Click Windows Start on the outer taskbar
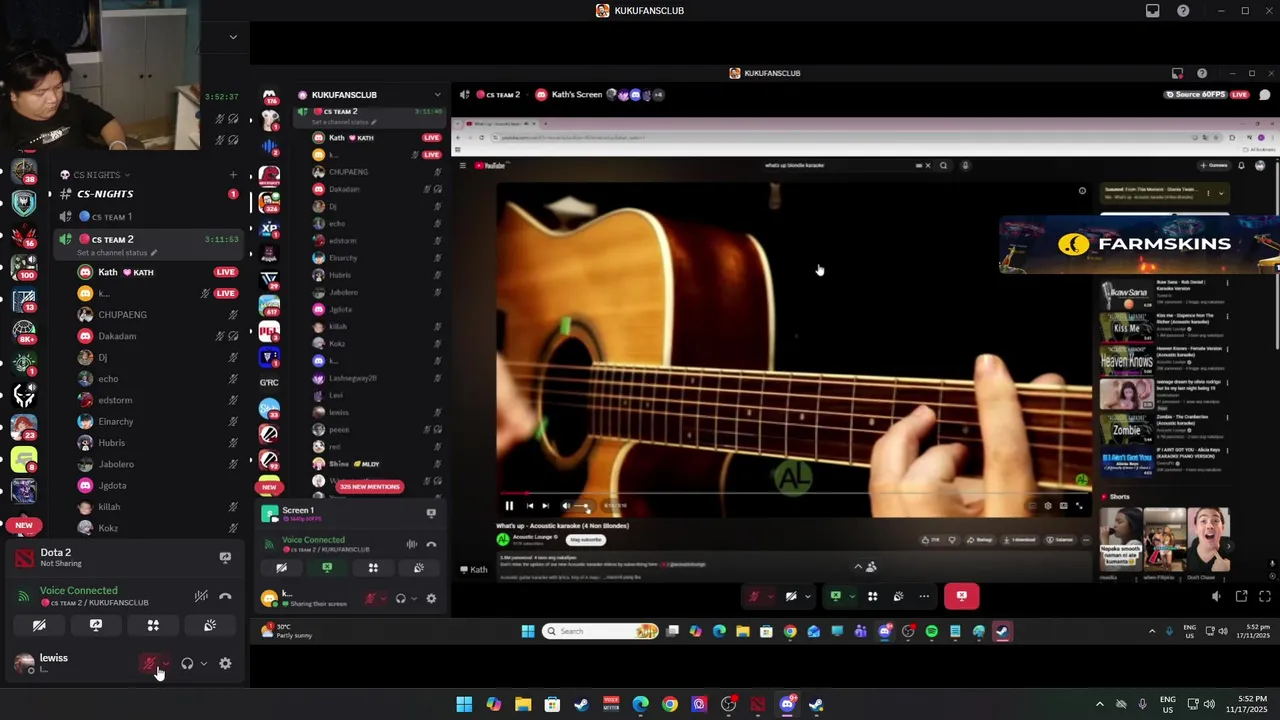Screen dimensions: 1280x720 coord(464,704)
